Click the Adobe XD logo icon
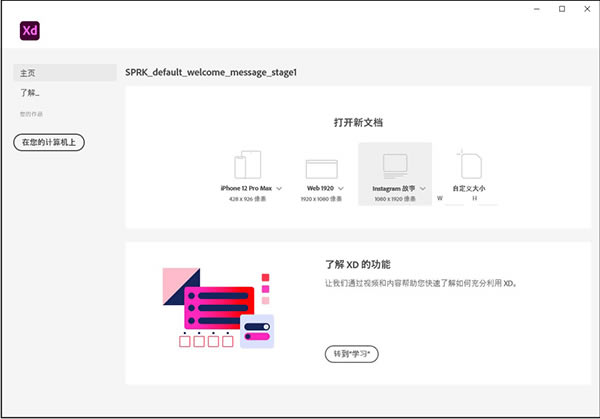The image size is (600, 419). pos(29,31)
